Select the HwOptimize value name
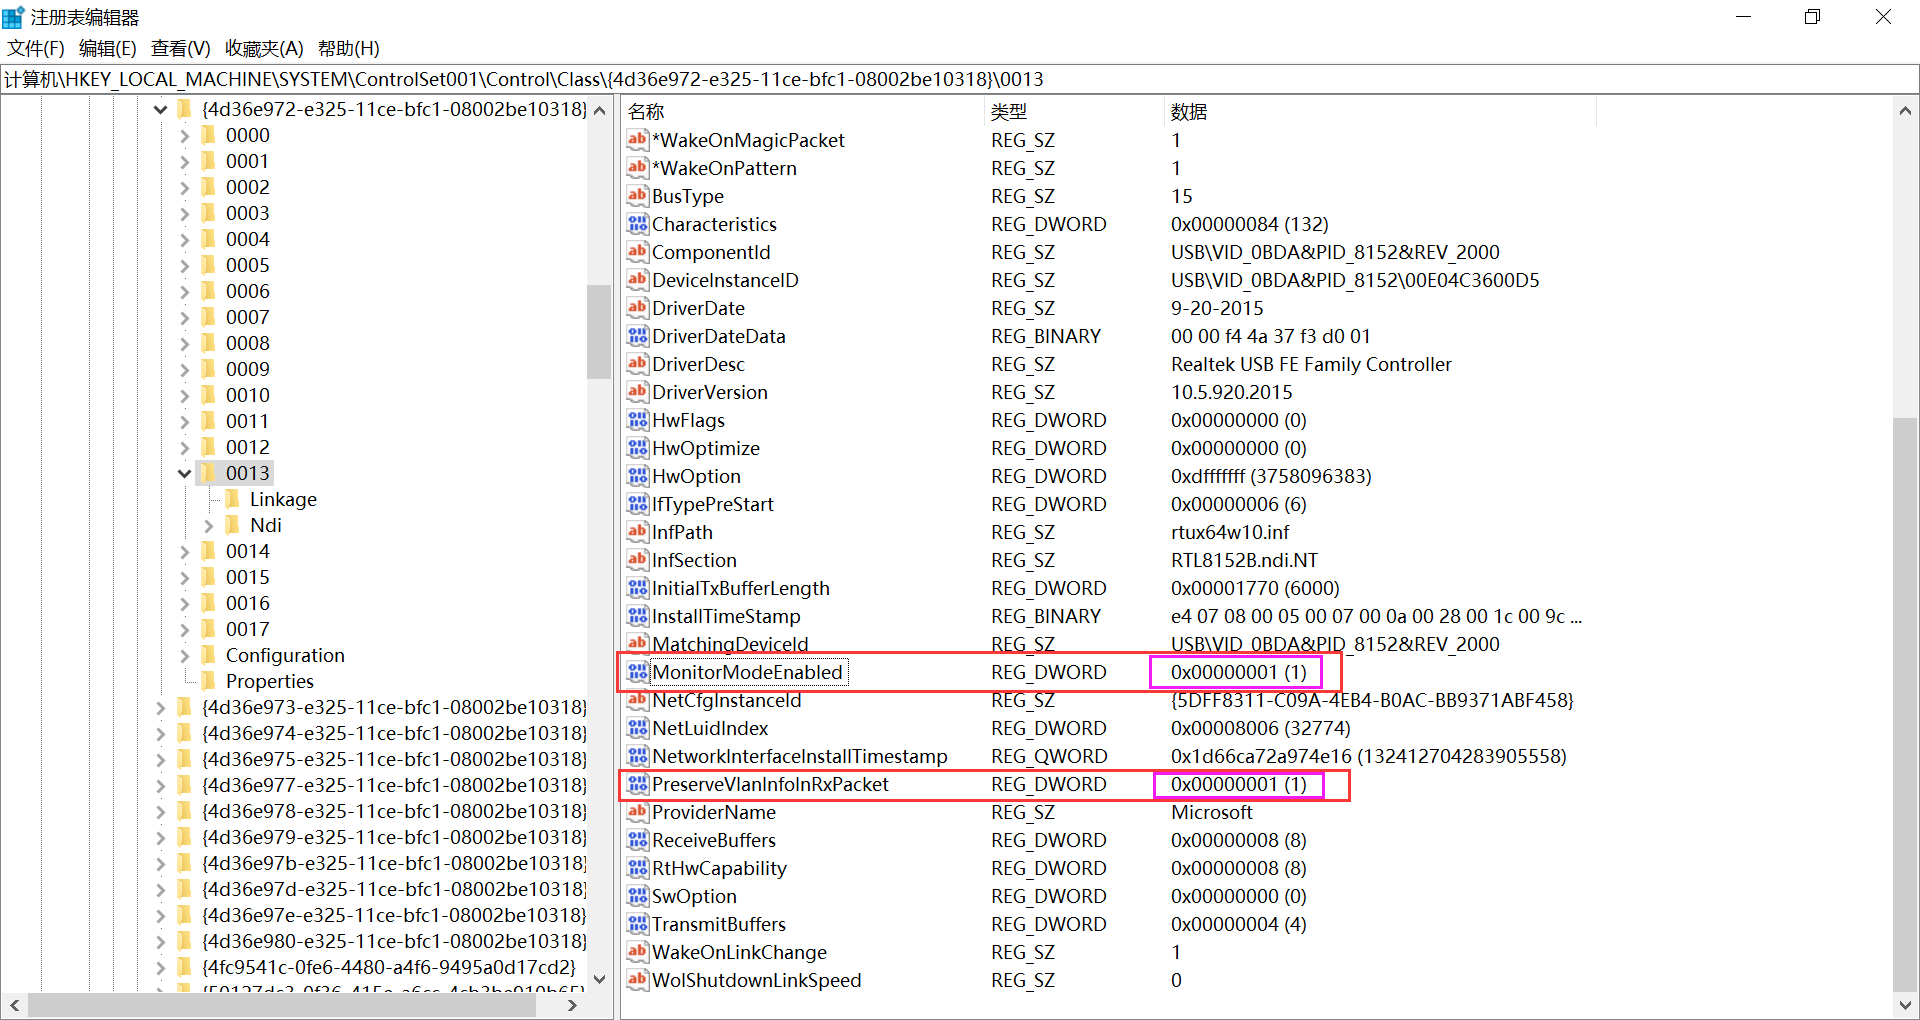Viewport: 1920px width, 1020px height. tap(706, 448)
